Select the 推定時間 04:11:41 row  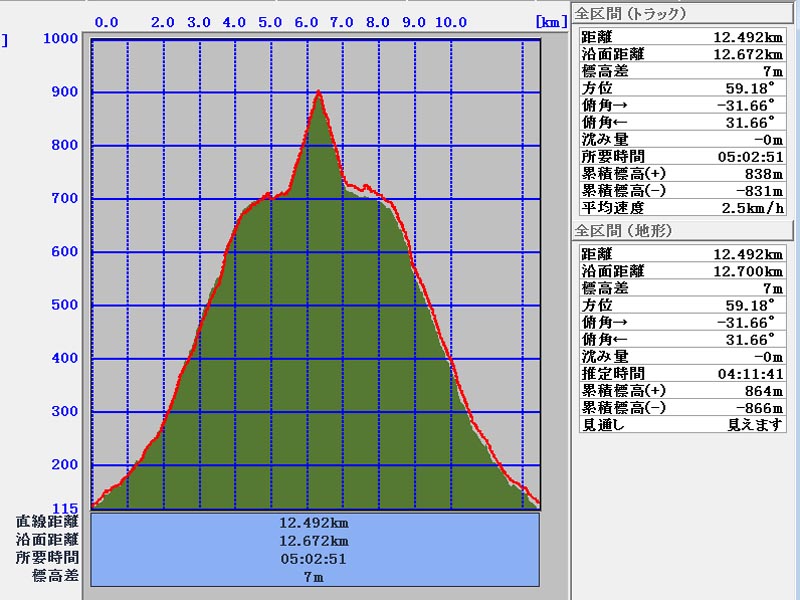click(x=682, y=373)
